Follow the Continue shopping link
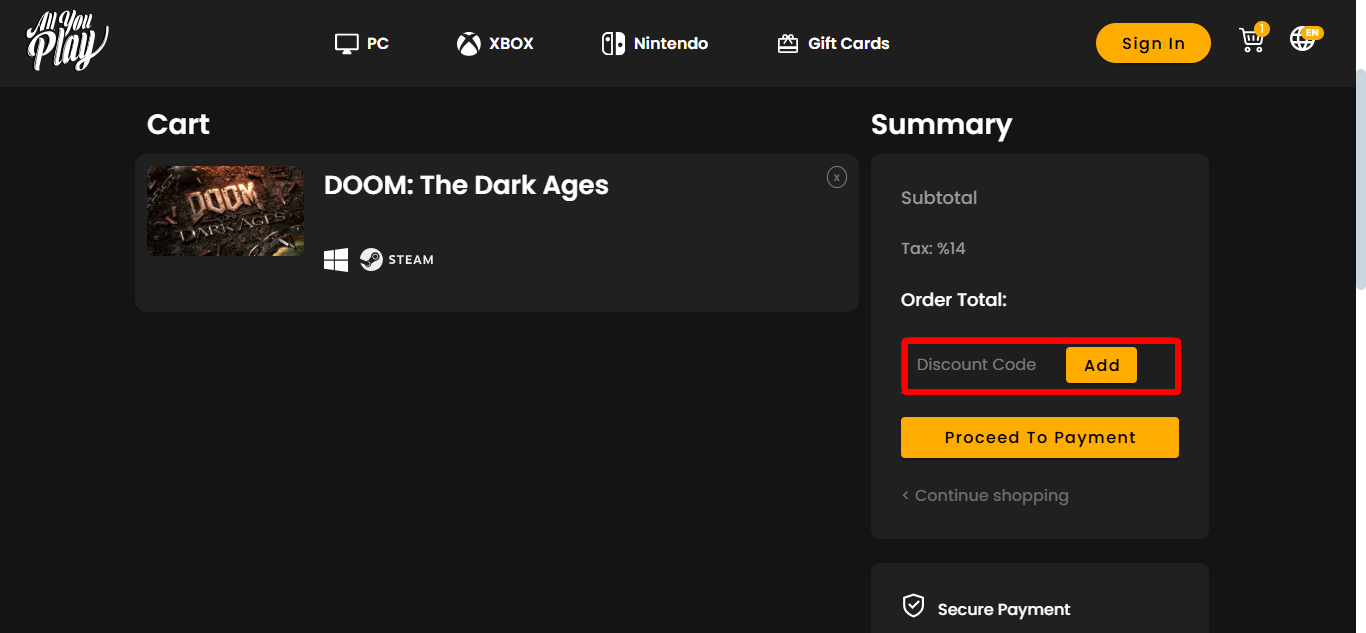 (x=985, y=496)
